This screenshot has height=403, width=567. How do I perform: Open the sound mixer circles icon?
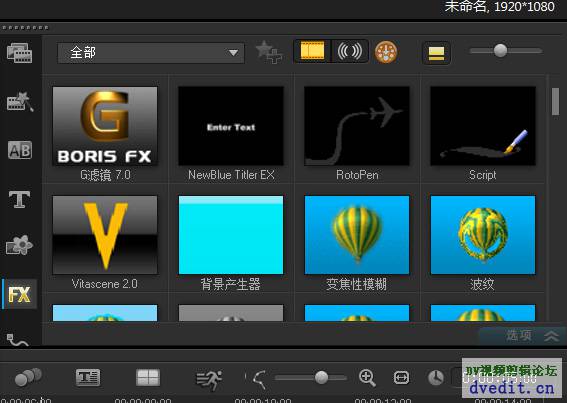28,377
